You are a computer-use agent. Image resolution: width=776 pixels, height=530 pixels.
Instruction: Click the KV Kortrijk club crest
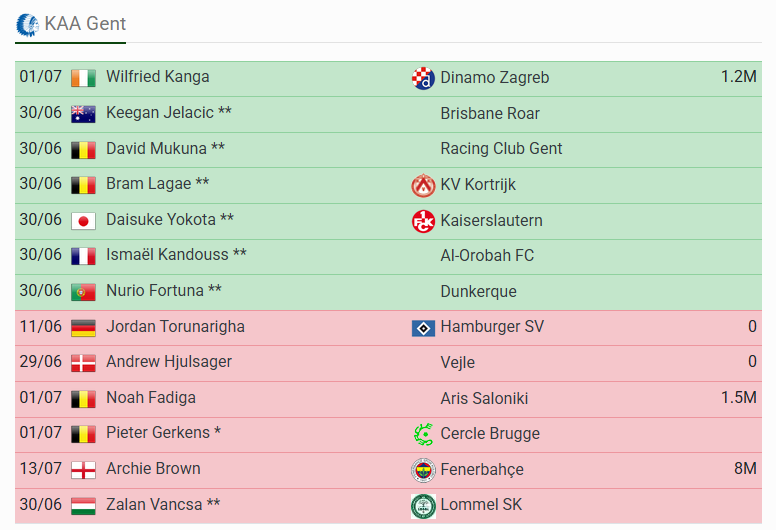point(423,185)
